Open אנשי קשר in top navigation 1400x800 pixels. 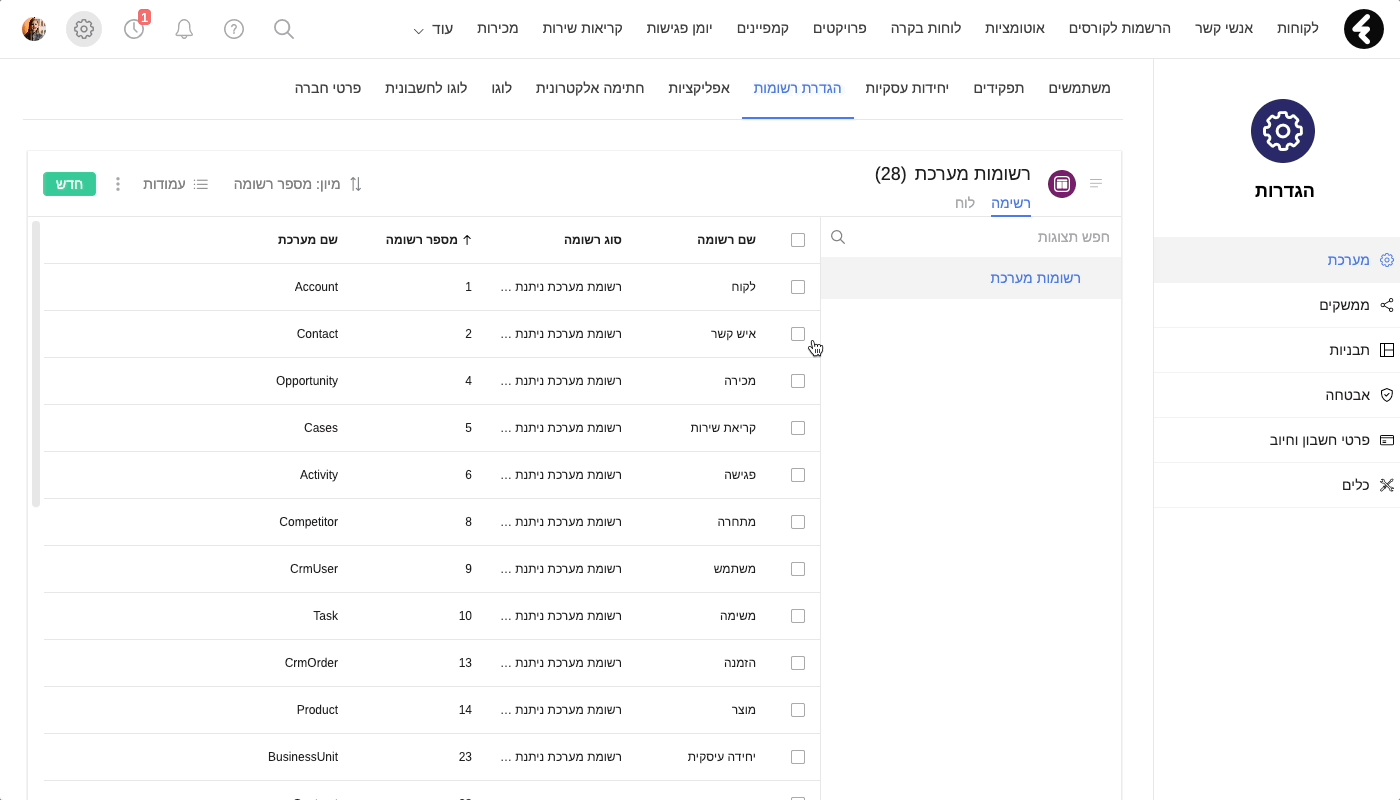tap(1224, 29)
